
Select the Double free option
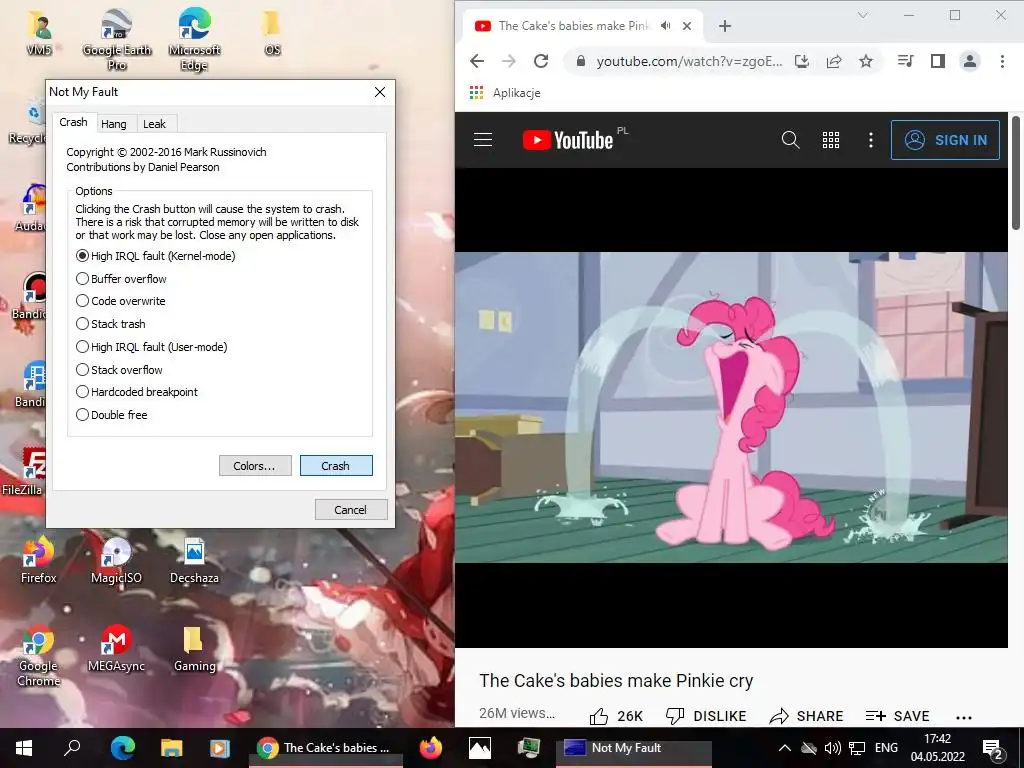[112, 415]
